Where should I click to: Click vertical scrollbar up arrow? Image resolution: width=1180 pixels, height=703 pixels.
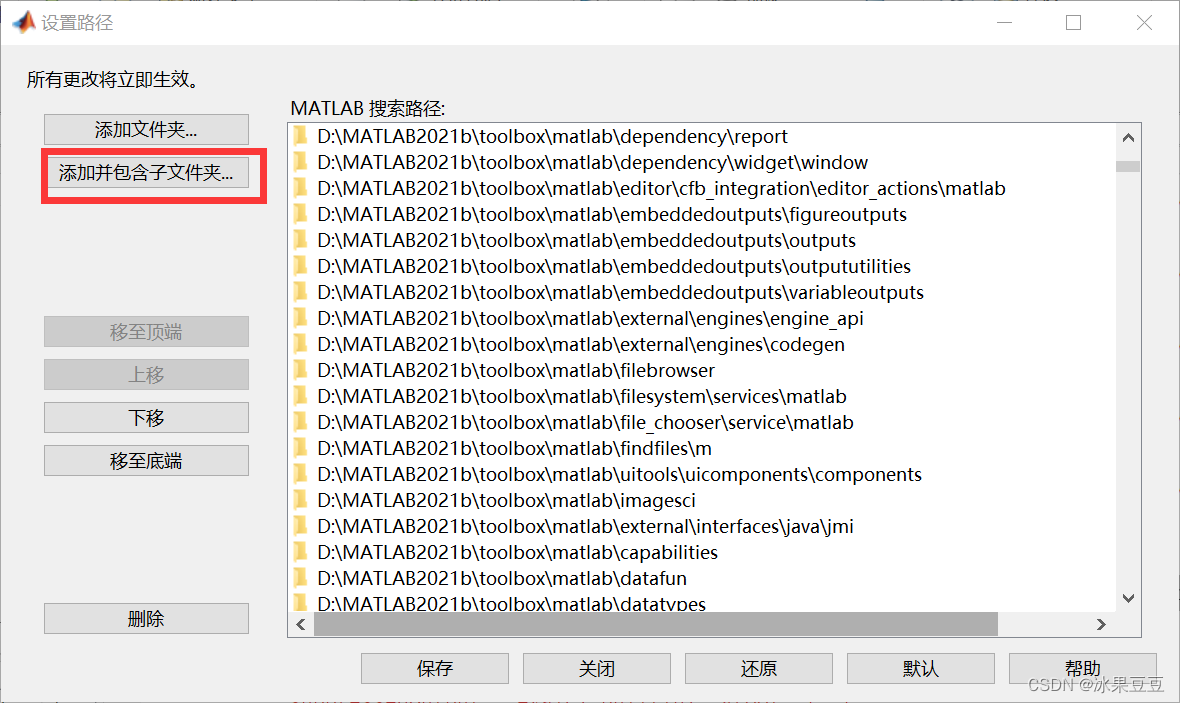point(1128,137)
